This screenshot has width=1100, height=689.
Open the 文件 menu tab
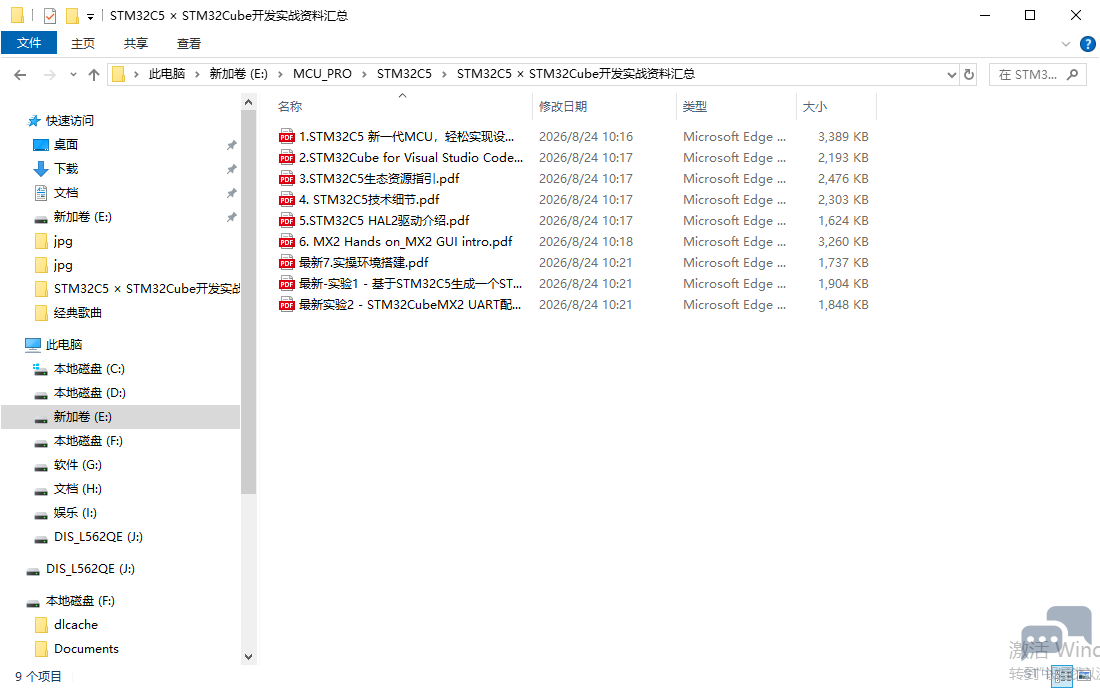[x=29, y=43]
